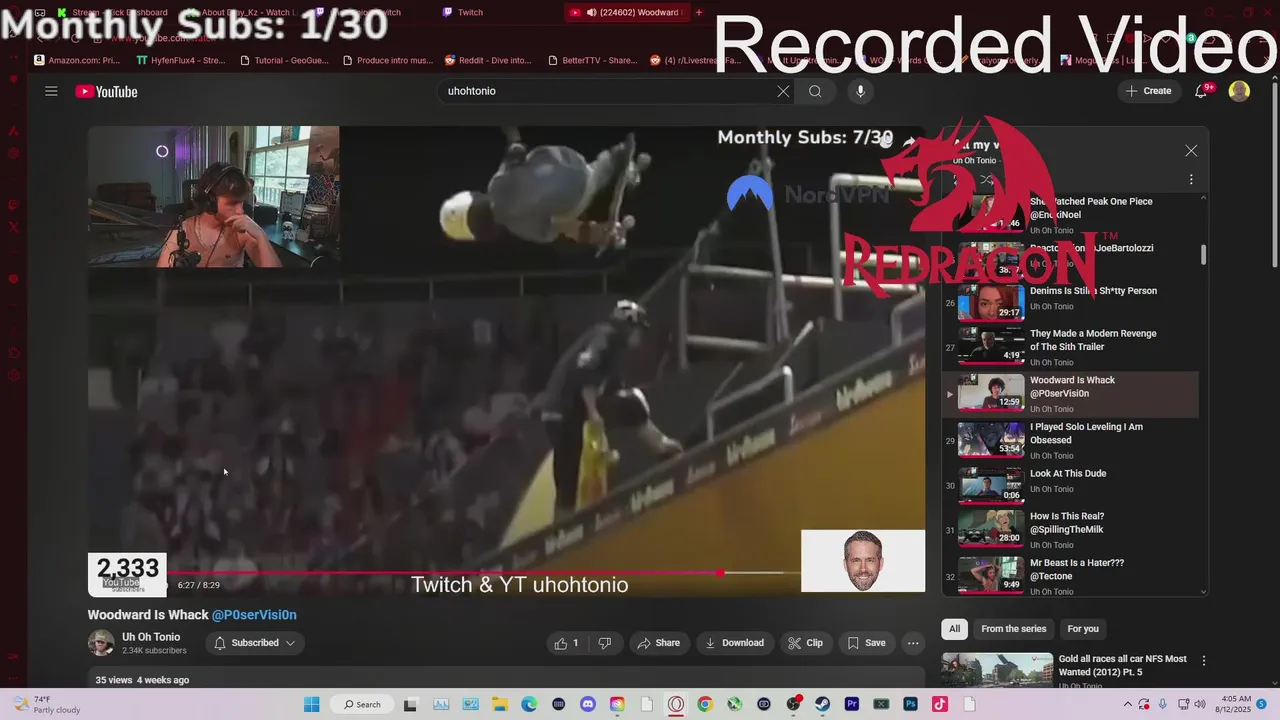Show hidden system tray icons
This screenshot has width=1280, height=720.
[x=1127, y=704]
